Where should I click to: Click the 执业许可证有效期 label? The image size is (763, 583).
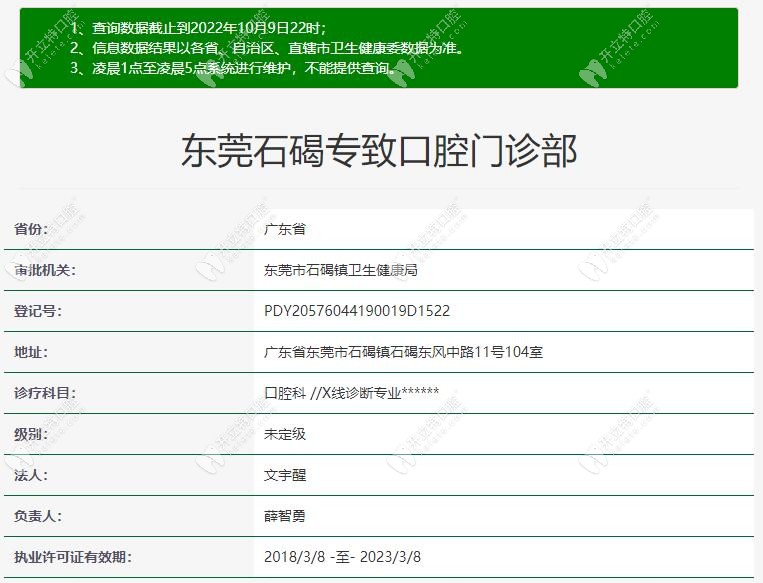tap(73, 556)
